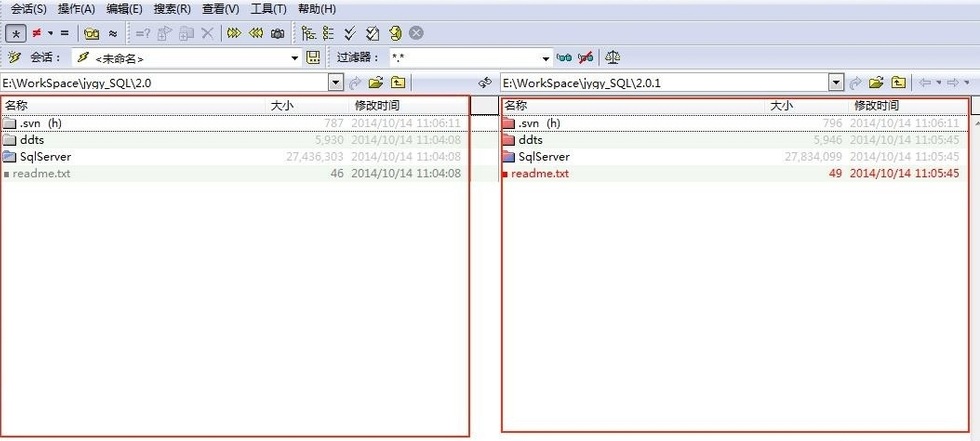Open the 过滤器 filter dropdown arrow
This screenshot has width=980, height=441.
tap(546, 58)
